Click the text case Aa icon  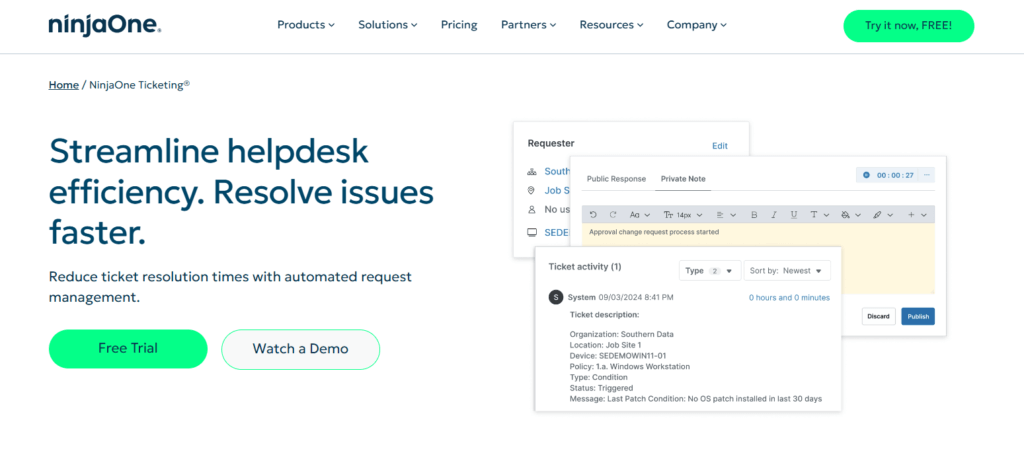(635, 214)
